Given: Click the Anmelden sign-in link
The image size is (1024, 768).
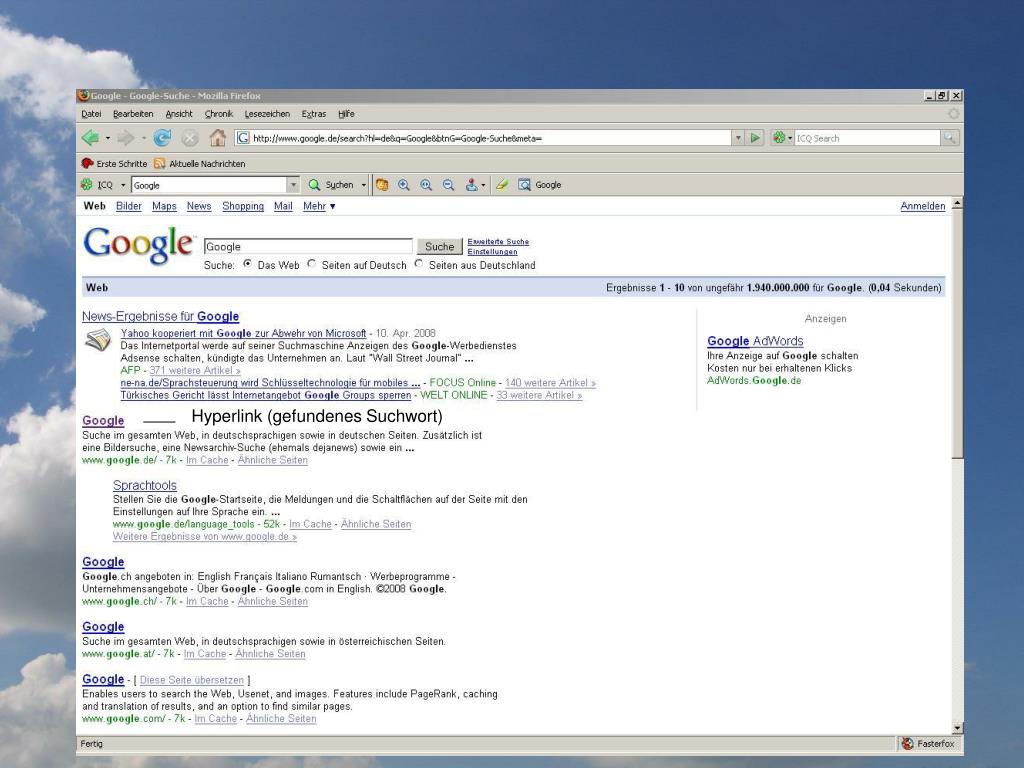Looking at the screenshot, I should [x=923, y=206].
